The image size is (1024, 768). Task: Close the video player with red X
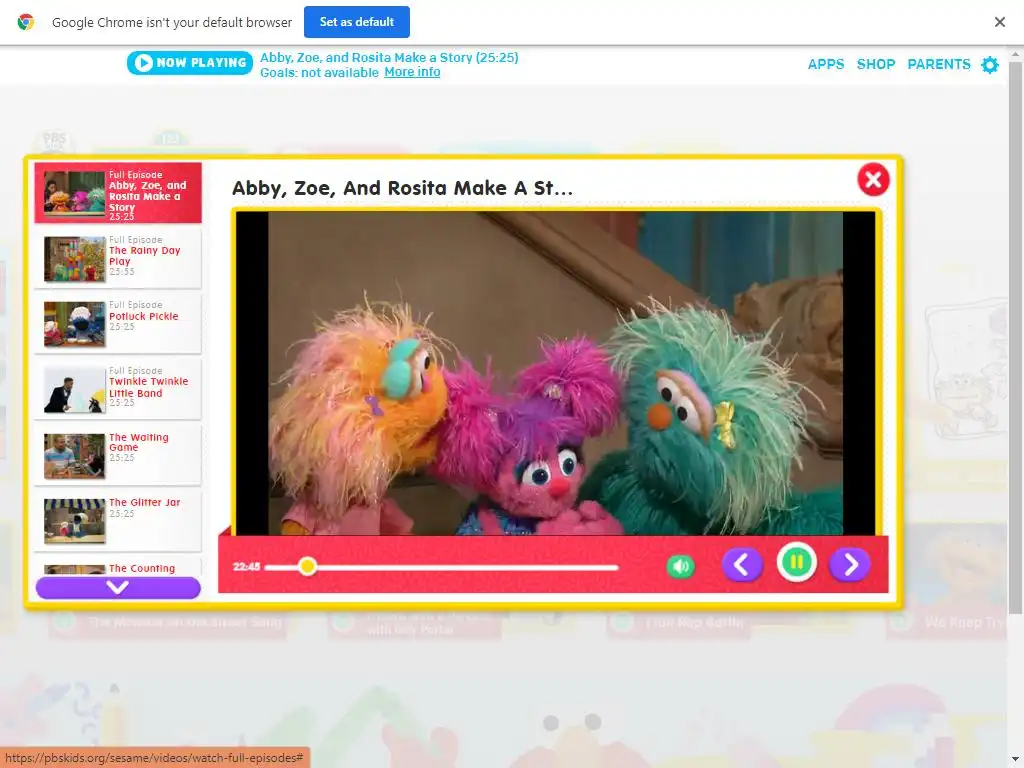point(873,179)
